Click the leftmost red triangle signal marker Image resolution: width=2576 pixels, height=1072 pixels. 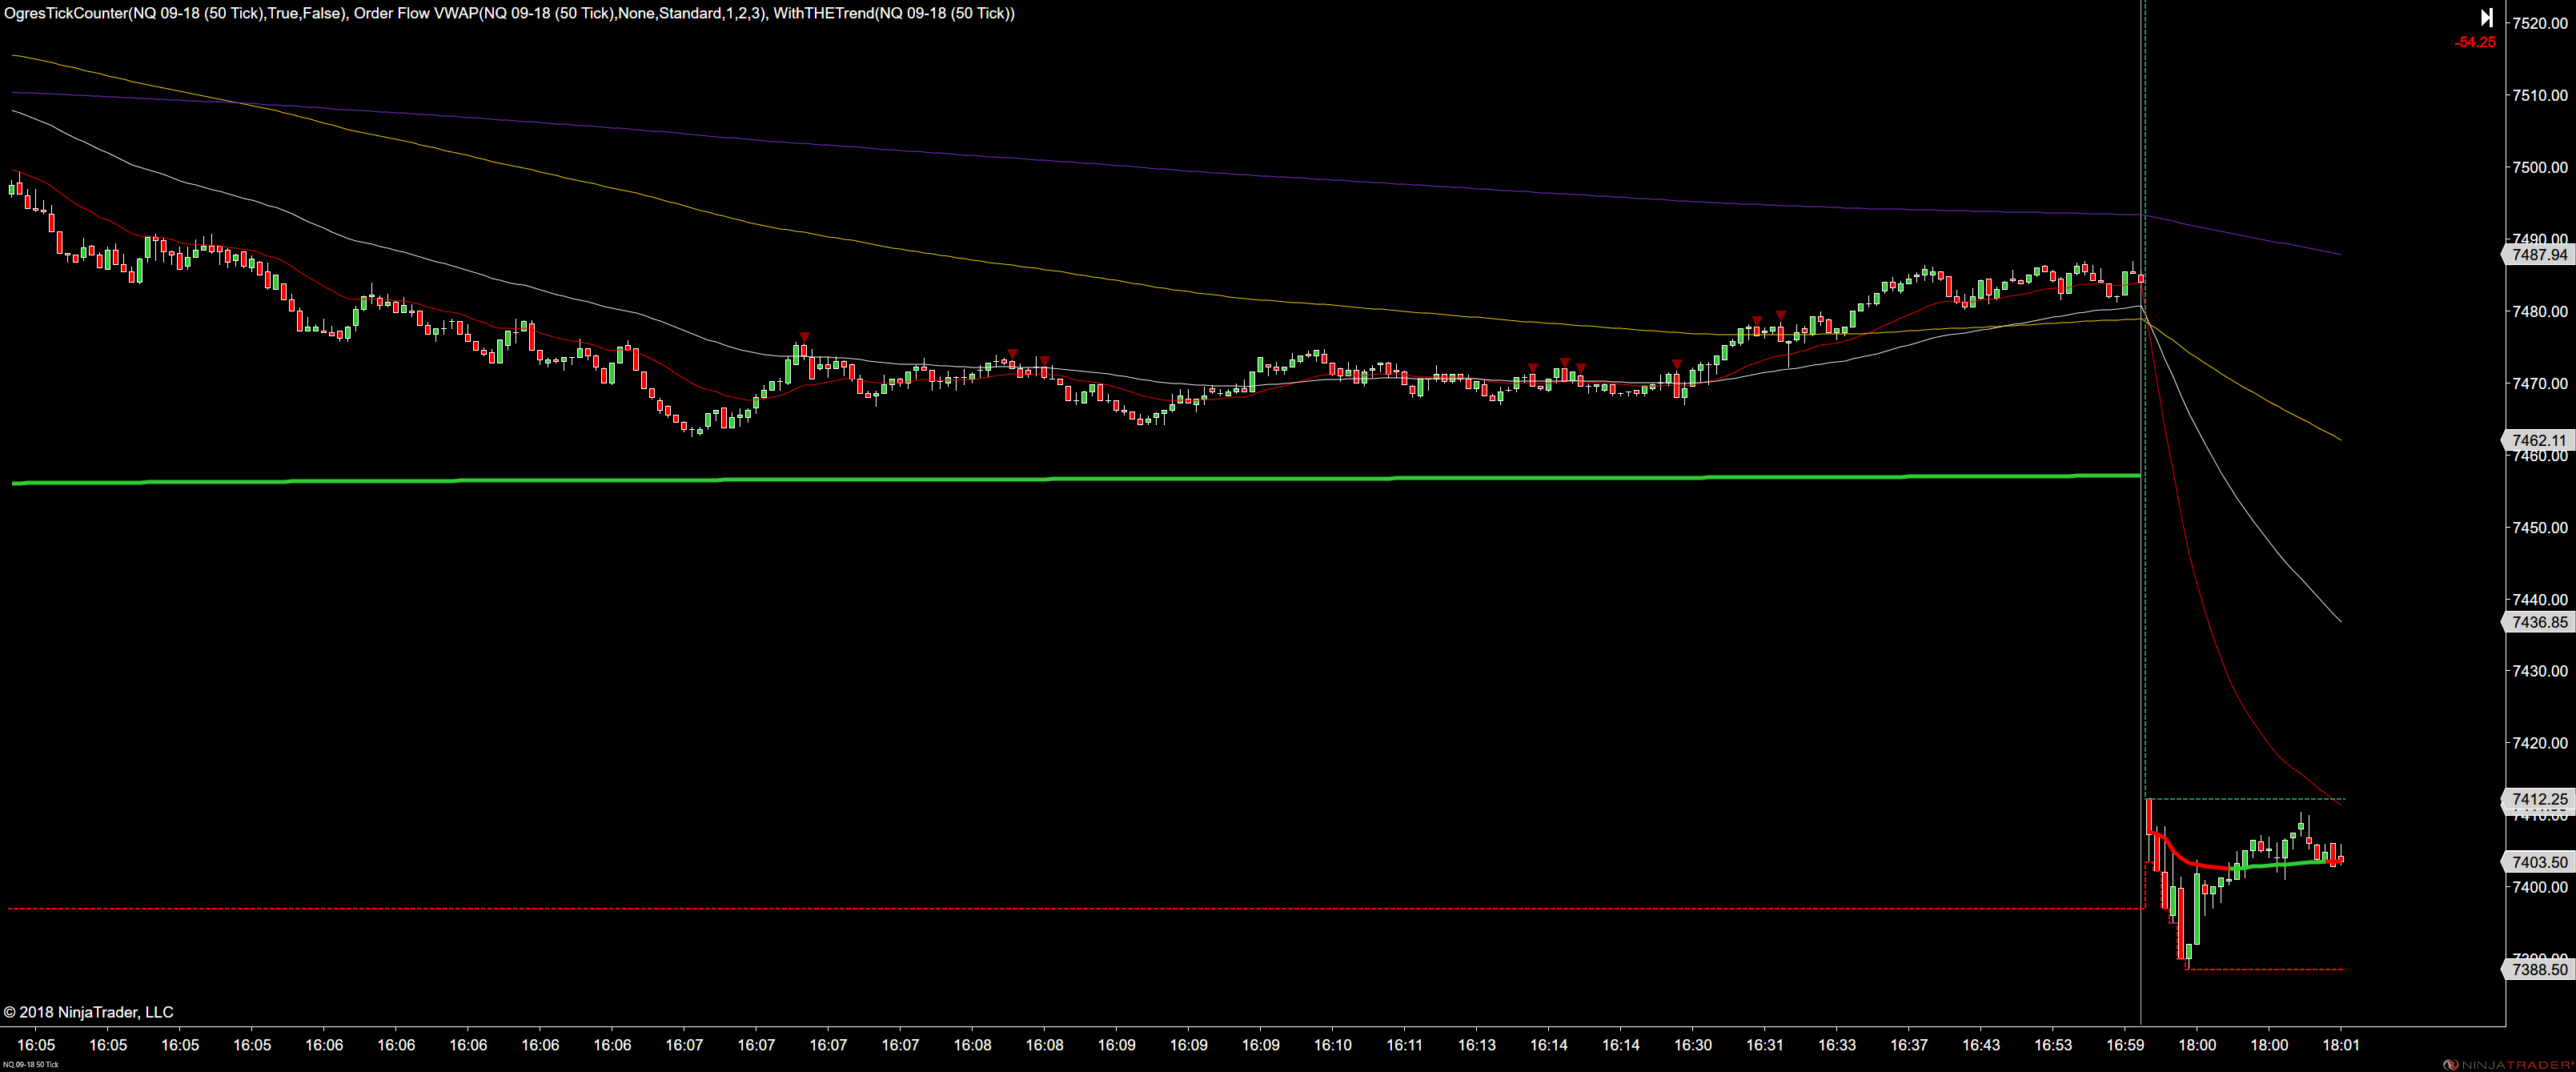click(x=804, y=337)
